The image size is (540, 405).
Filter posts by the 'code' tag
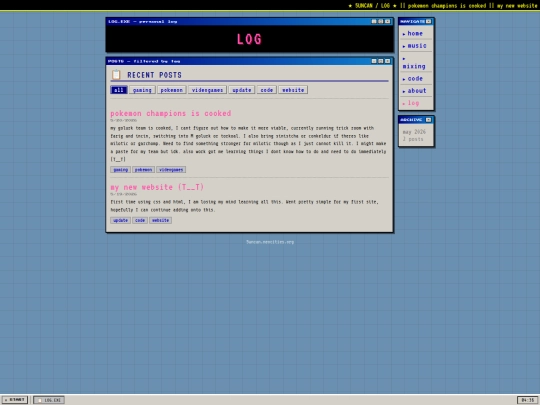(x=267, y=90)
